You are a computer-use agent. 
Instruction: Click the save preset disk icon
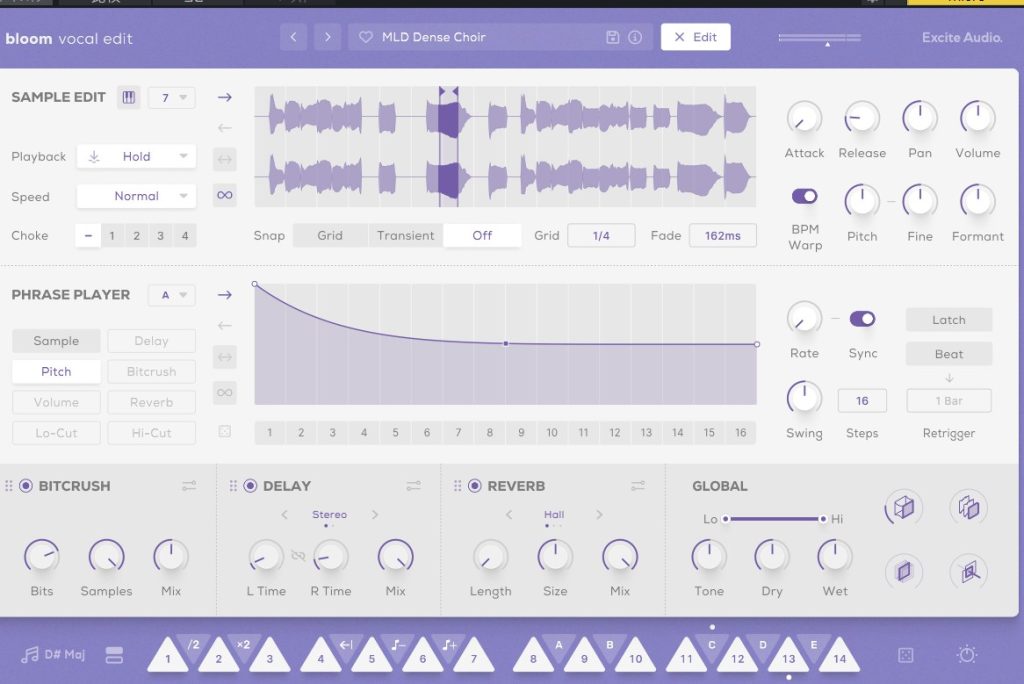[613, 37]
